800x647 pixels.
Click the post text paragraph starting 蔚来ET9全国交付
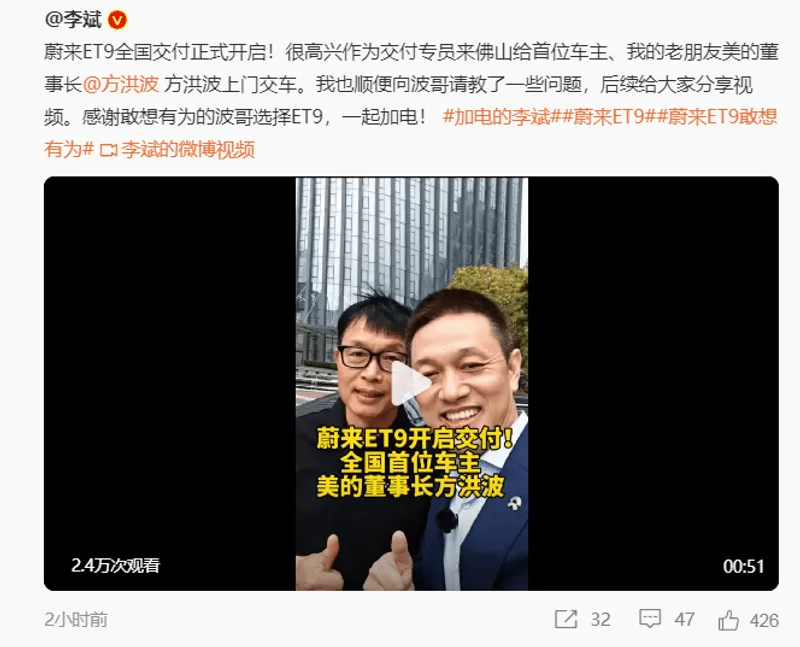[x=411, y=101]
